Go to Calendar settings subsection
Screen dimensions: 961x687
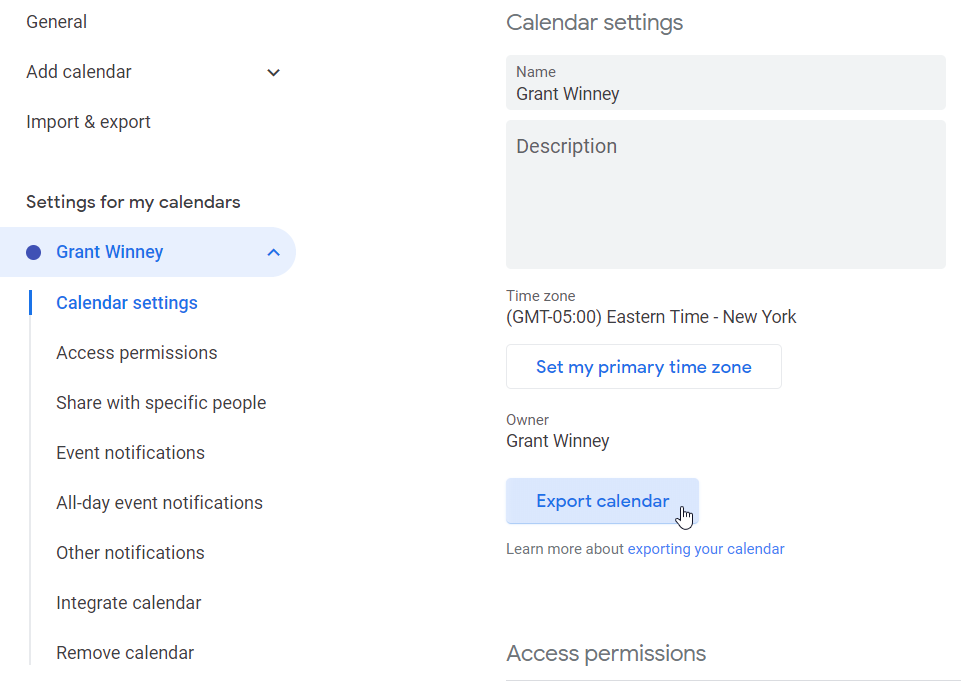coord(127,303)
